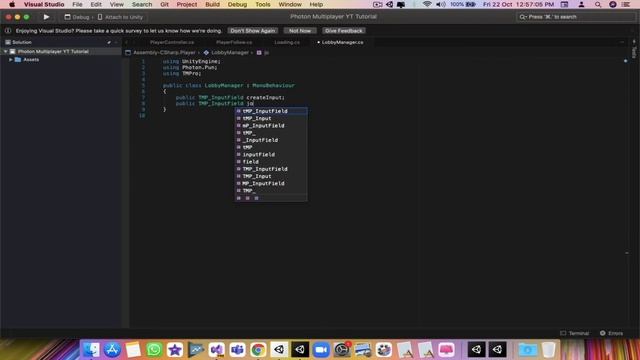Open the jo member breadcrumb

tap(263, 53)
